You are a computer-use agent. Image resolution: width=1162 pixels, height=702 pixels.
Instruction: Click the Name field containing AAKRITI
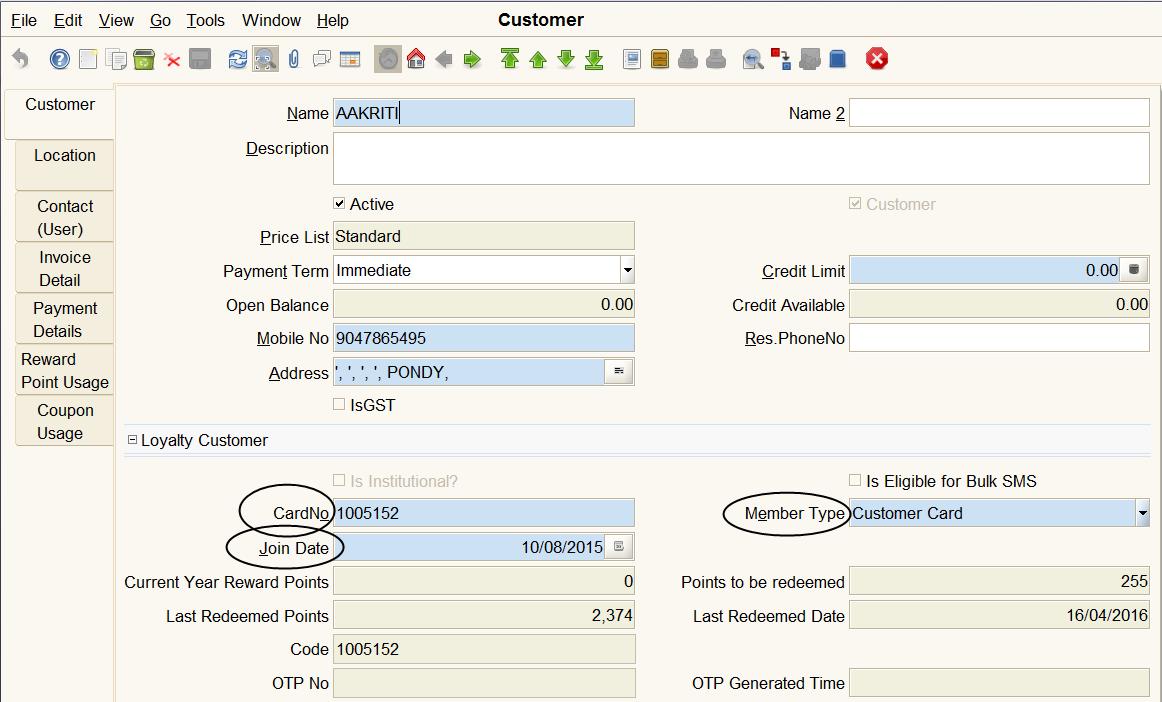(x=483, y=113)
